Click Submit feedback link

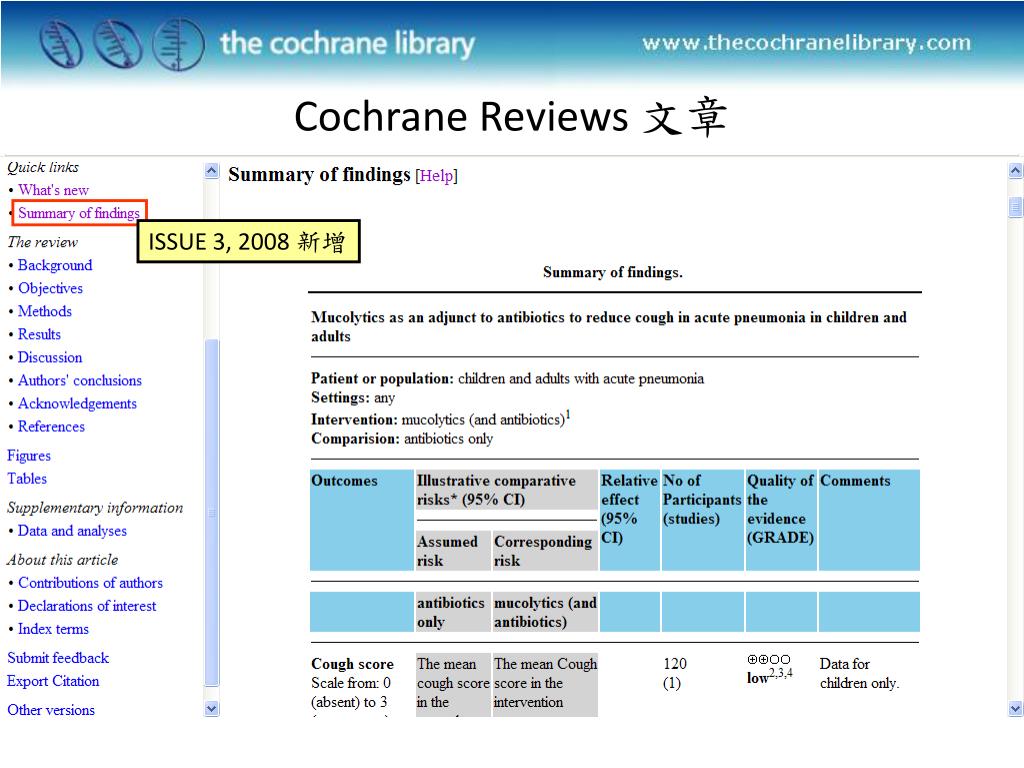58,658
